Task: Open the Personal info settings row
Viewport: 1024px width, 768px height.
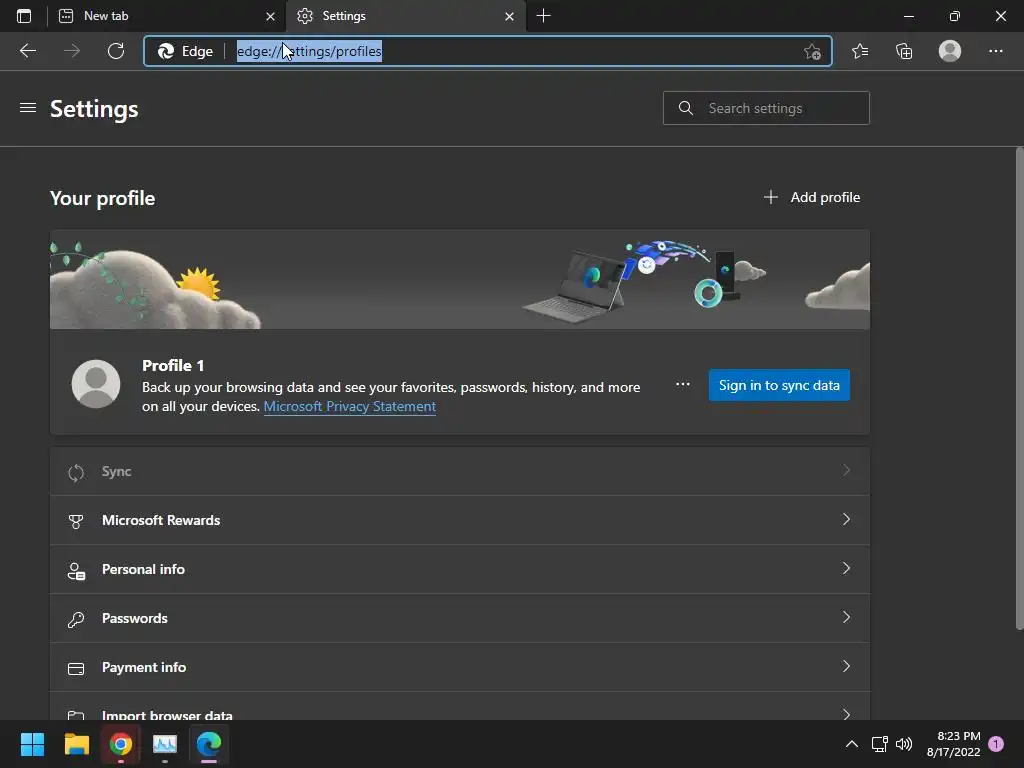Action: point(460,569)
